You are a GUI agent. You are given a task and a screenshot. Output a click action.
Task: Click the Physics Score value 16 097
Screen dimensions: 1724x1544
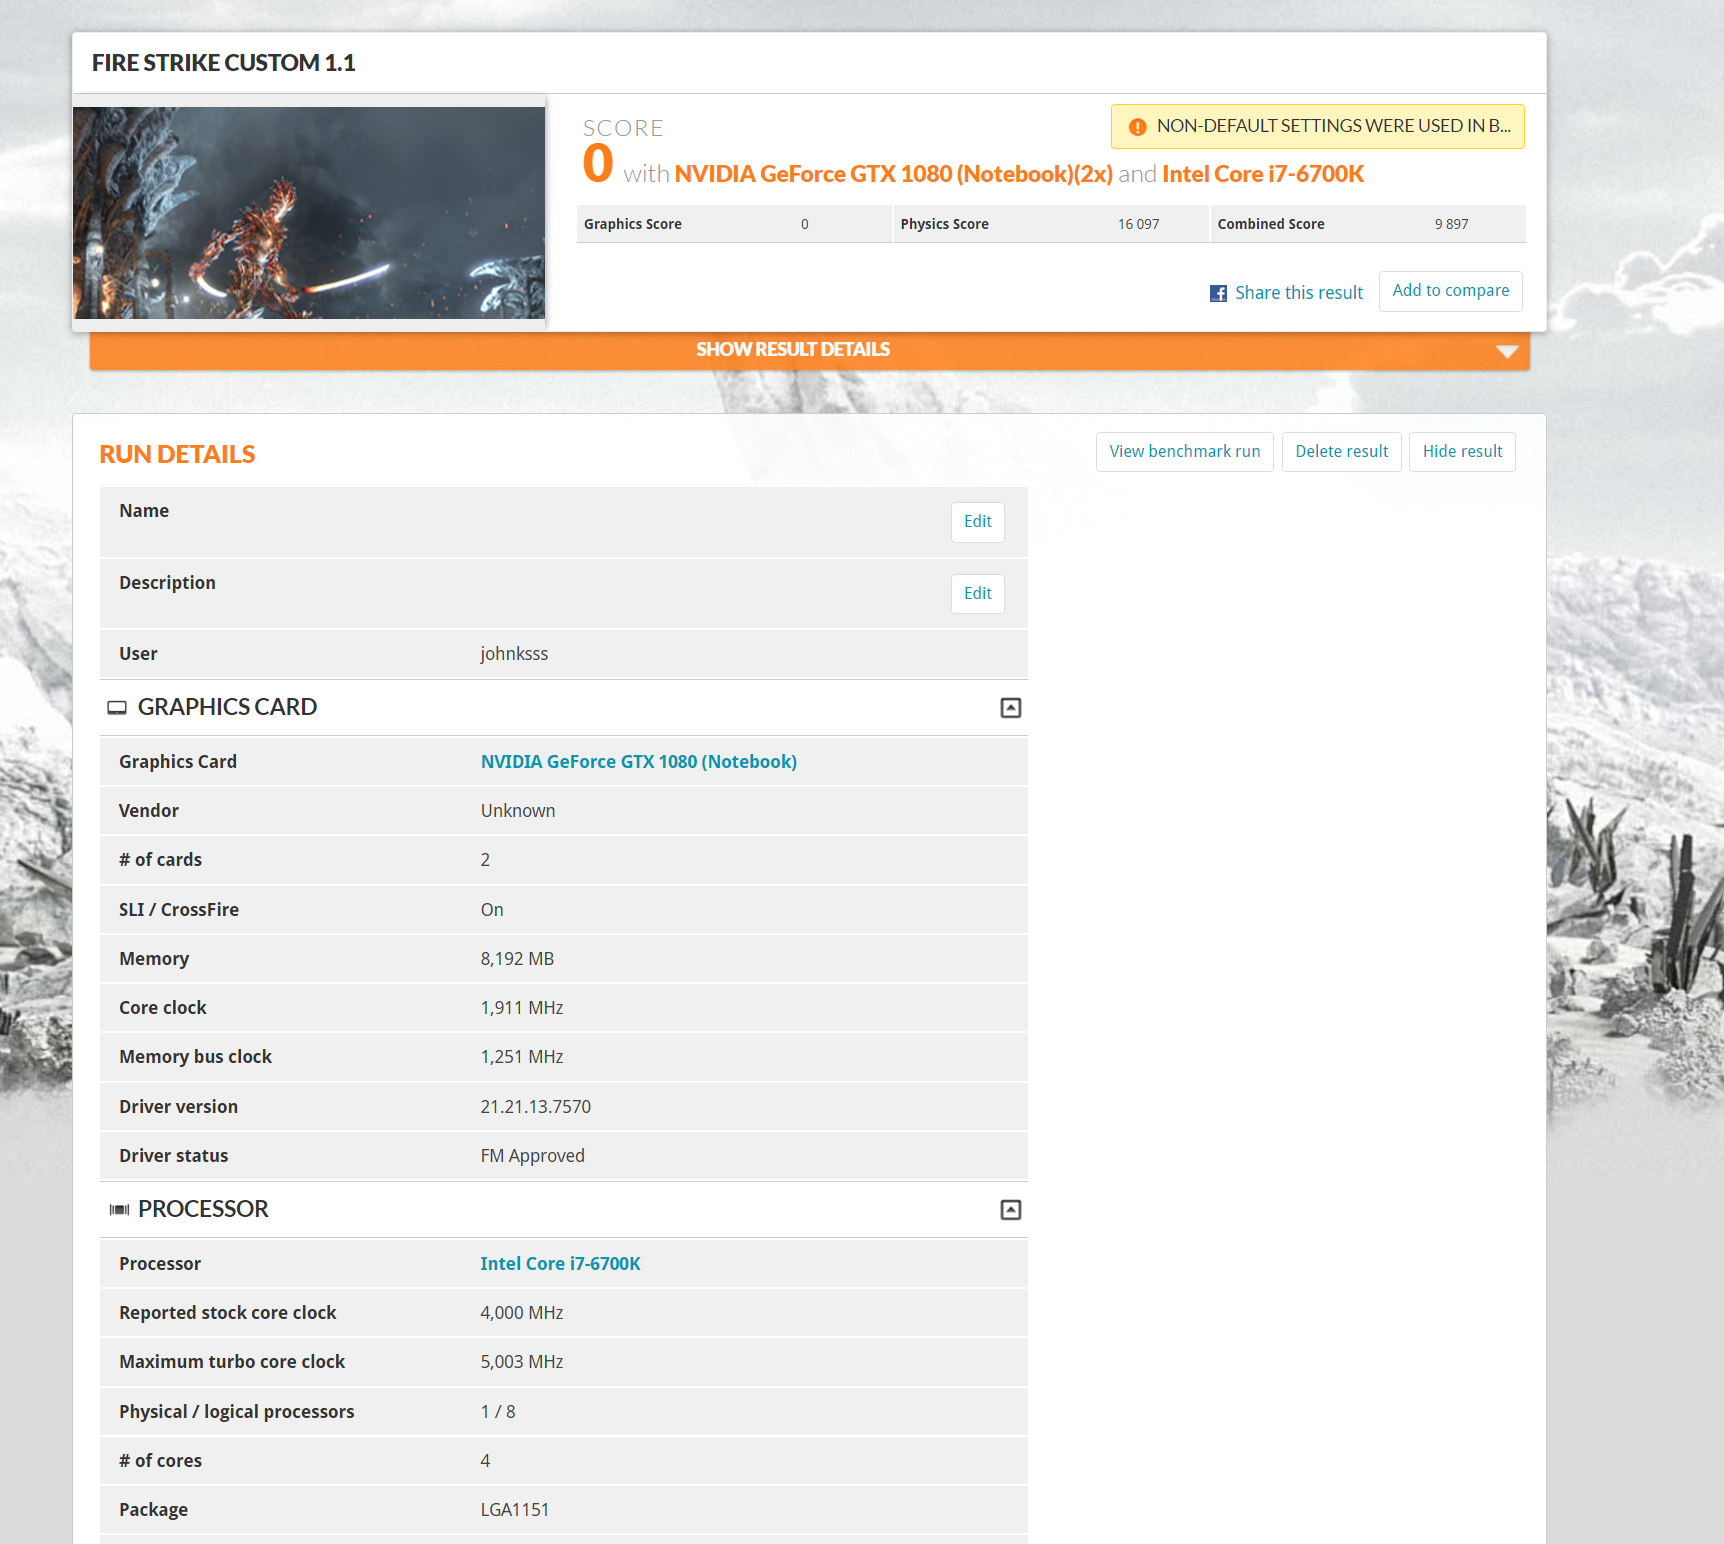coord(1139,224)
